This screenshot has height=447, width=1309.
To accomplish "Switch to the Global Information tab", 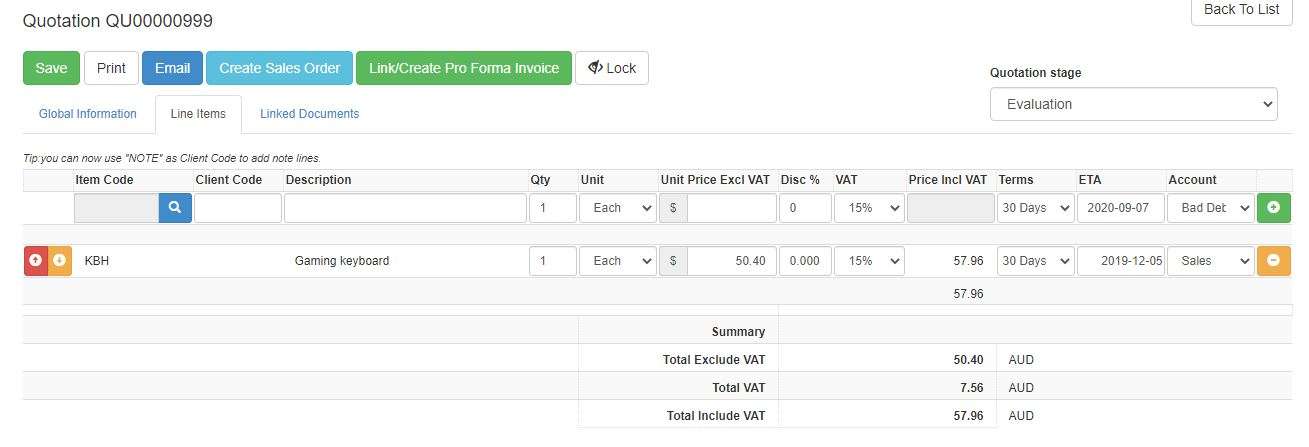I will pos(88,114).
